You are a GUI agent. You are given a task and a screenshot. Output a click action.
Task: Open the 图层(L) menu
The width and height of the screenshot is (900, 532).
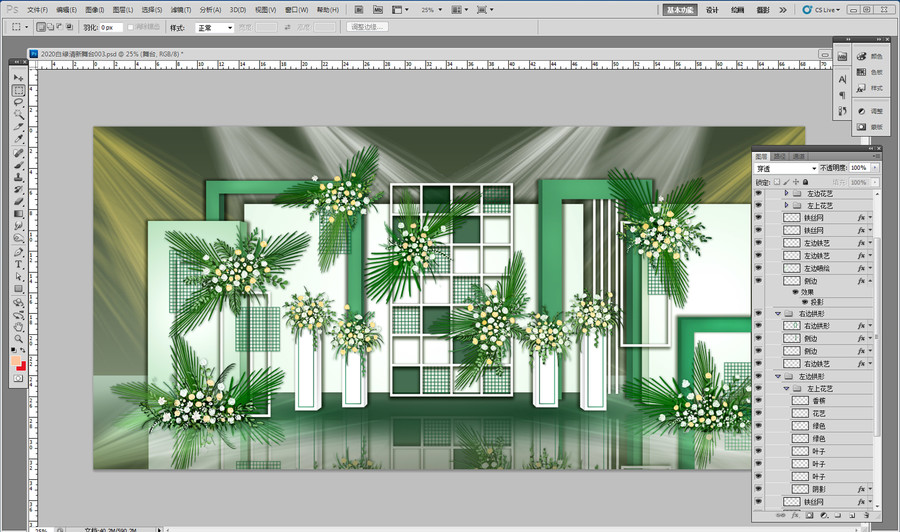[123, 10]
